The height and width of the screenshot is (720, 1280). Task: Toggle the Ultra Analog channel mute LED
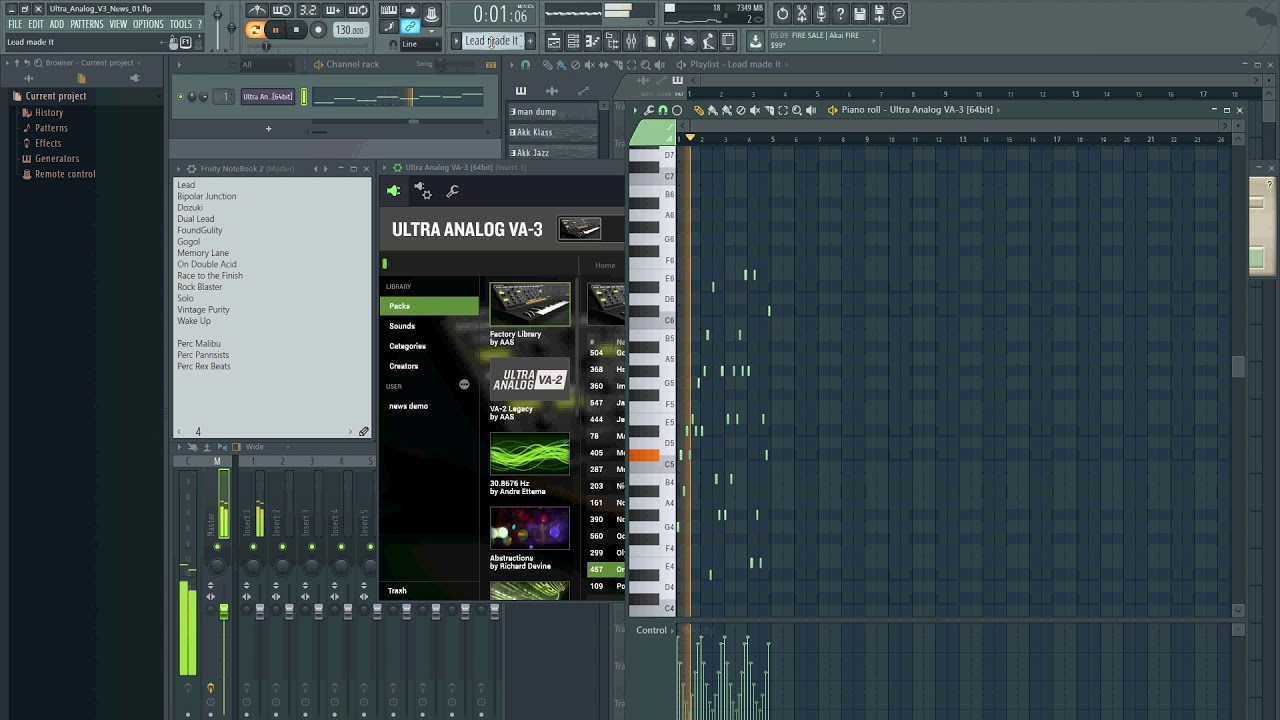pos(181,97)
